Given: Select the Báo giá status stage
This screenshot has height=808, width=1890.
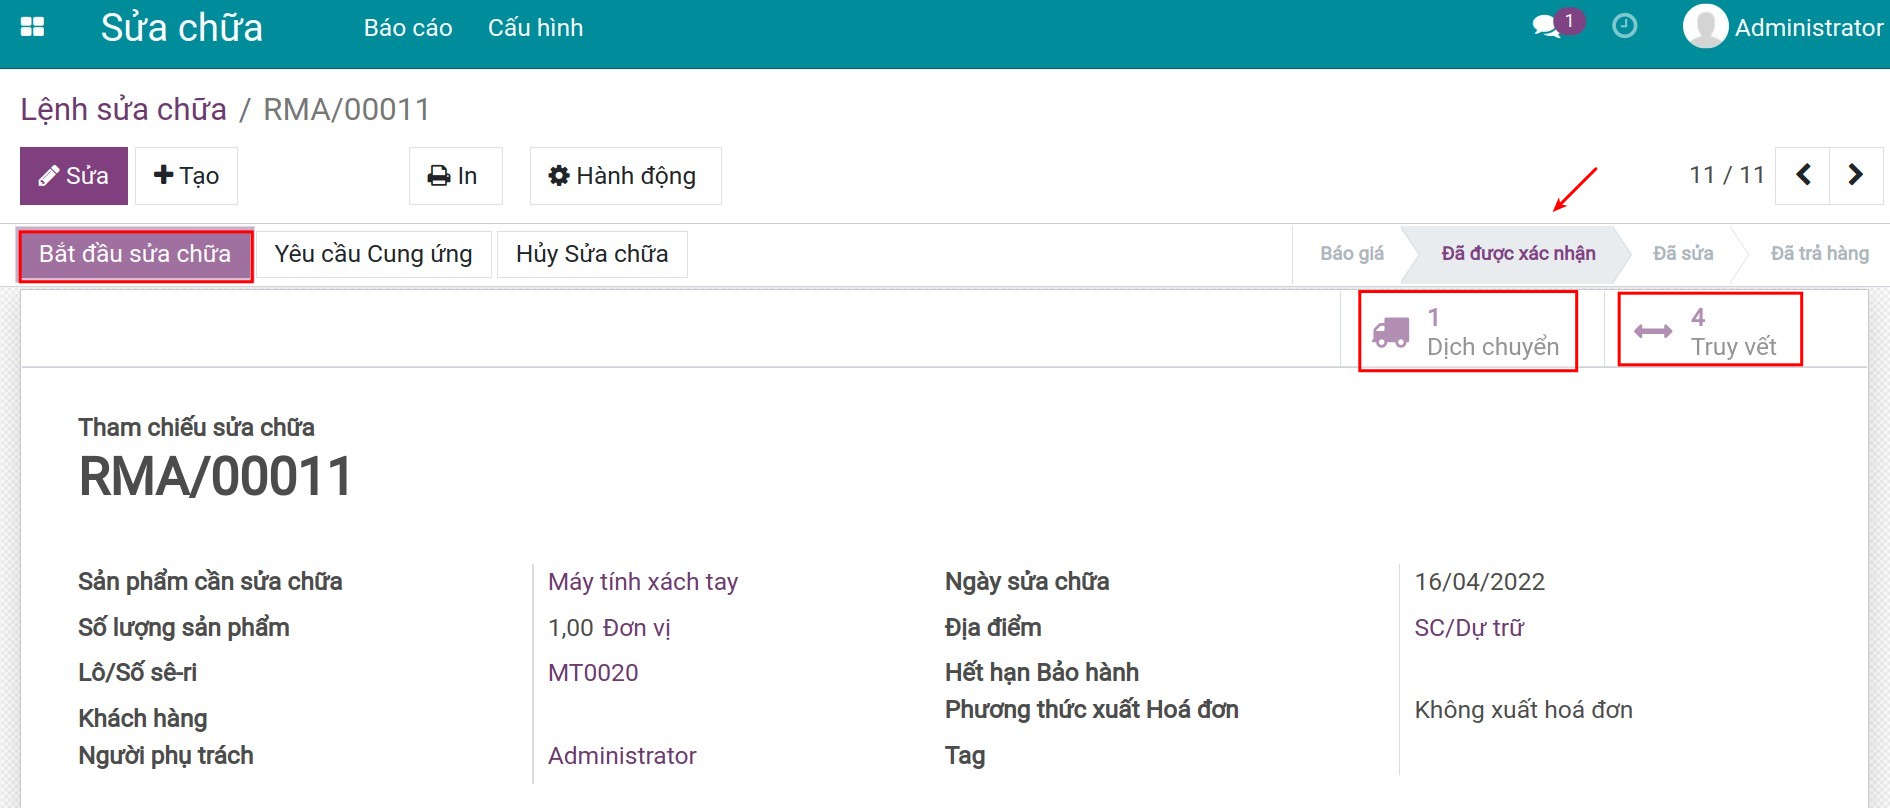Looking at the screenshot, I should tap(1352, 254).
